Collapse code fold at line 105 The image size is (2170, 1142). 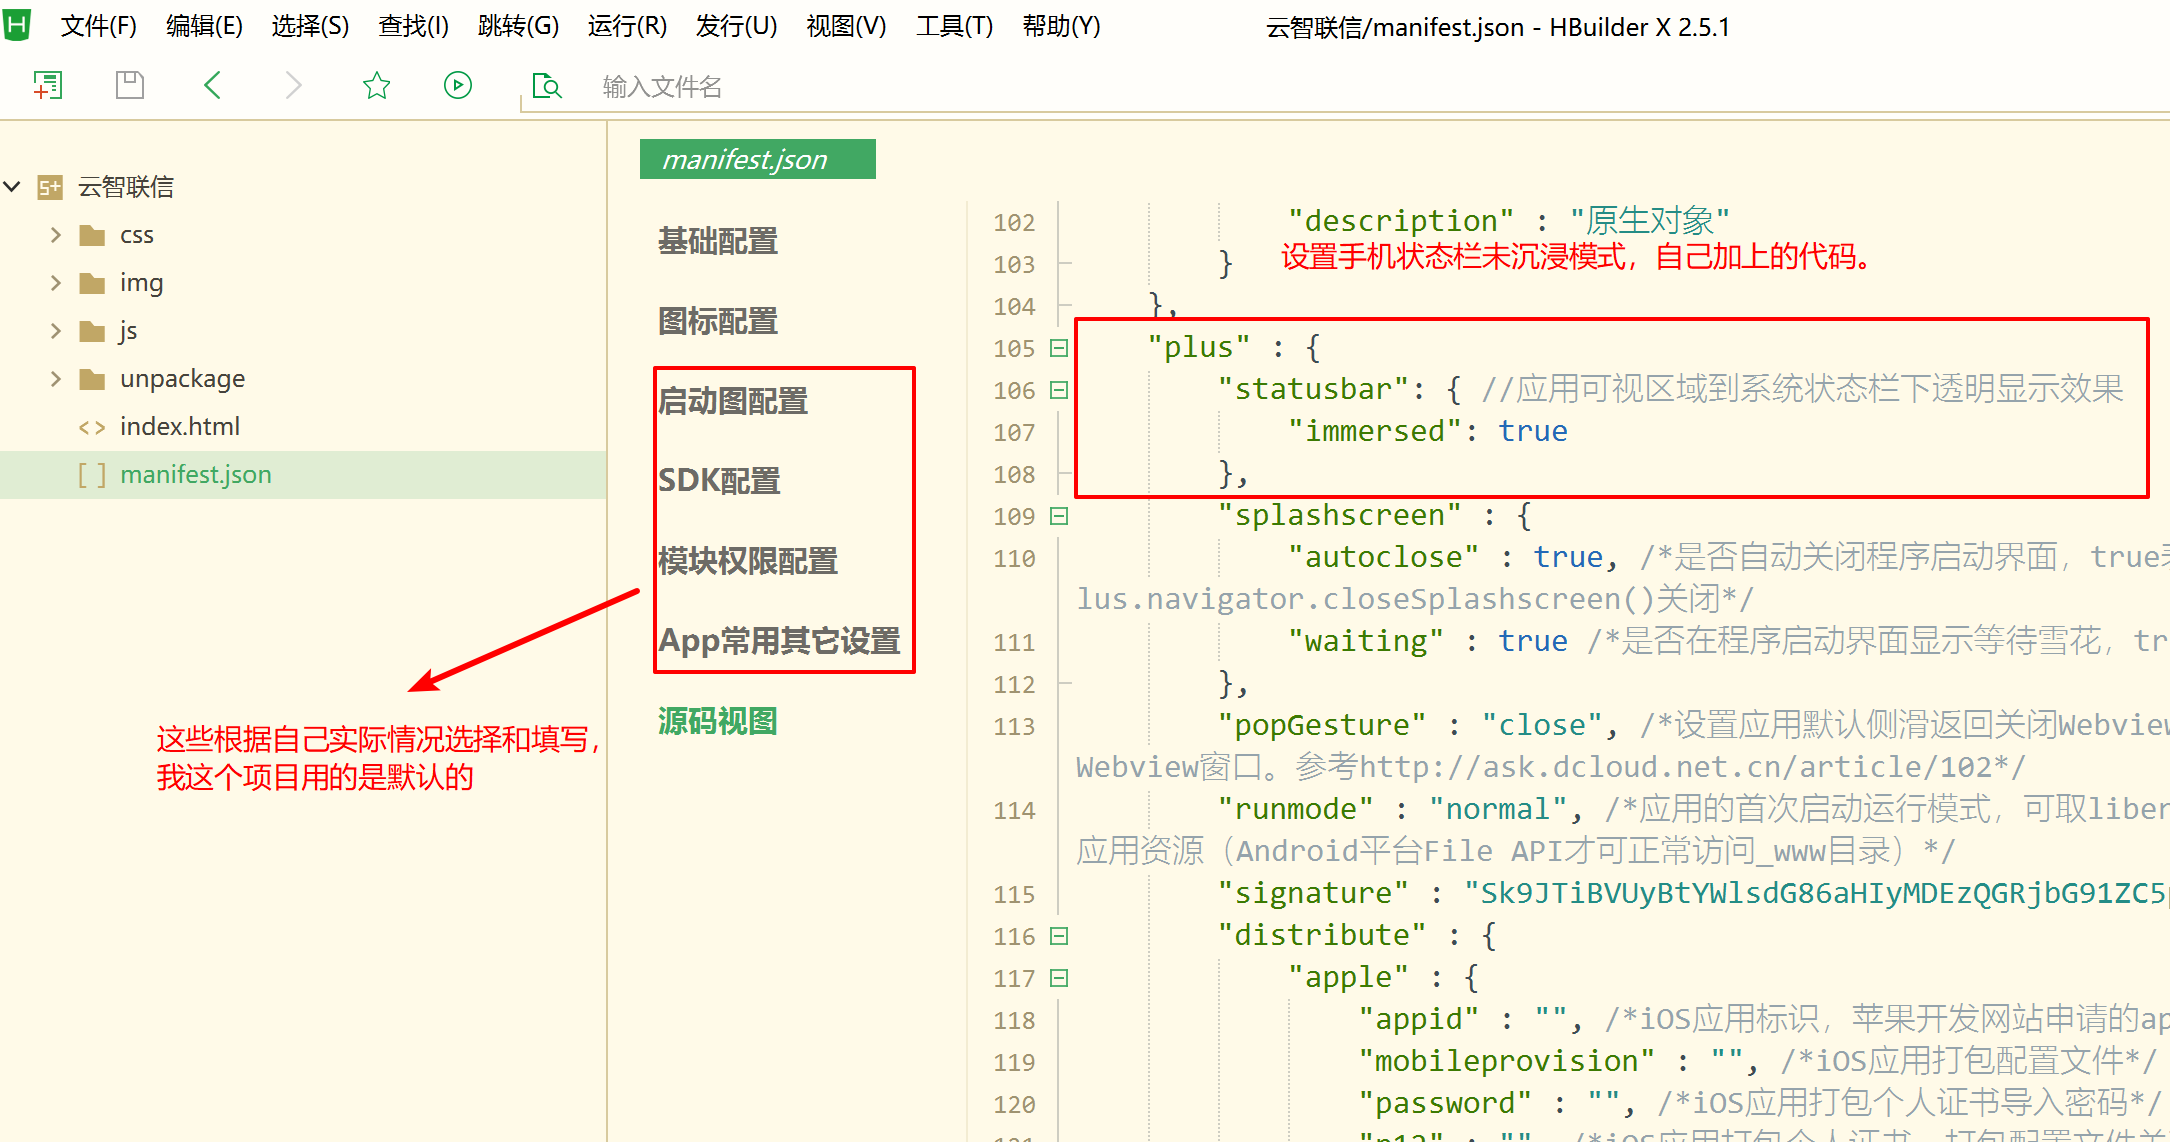pyautogui.click(x=1059, y=348)
